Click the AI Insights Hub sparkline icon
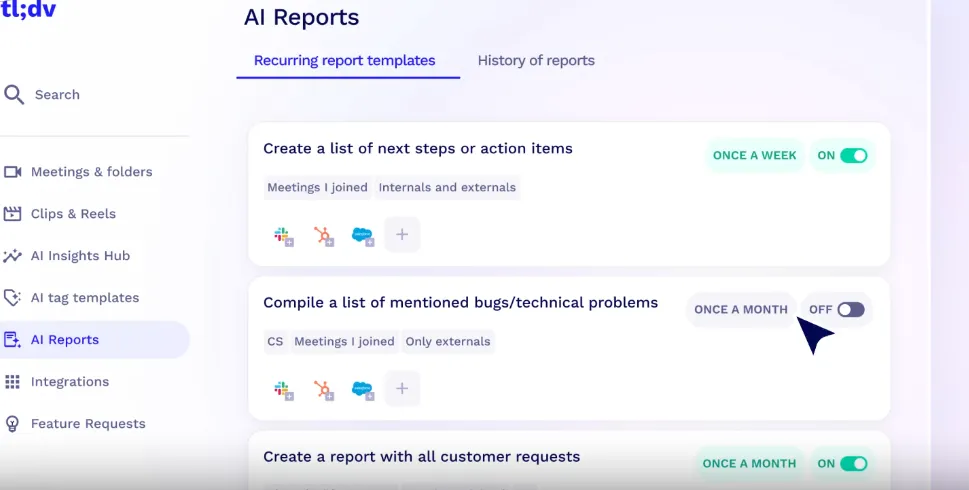This screenshot has height=490, width=969. pos(12,256)
